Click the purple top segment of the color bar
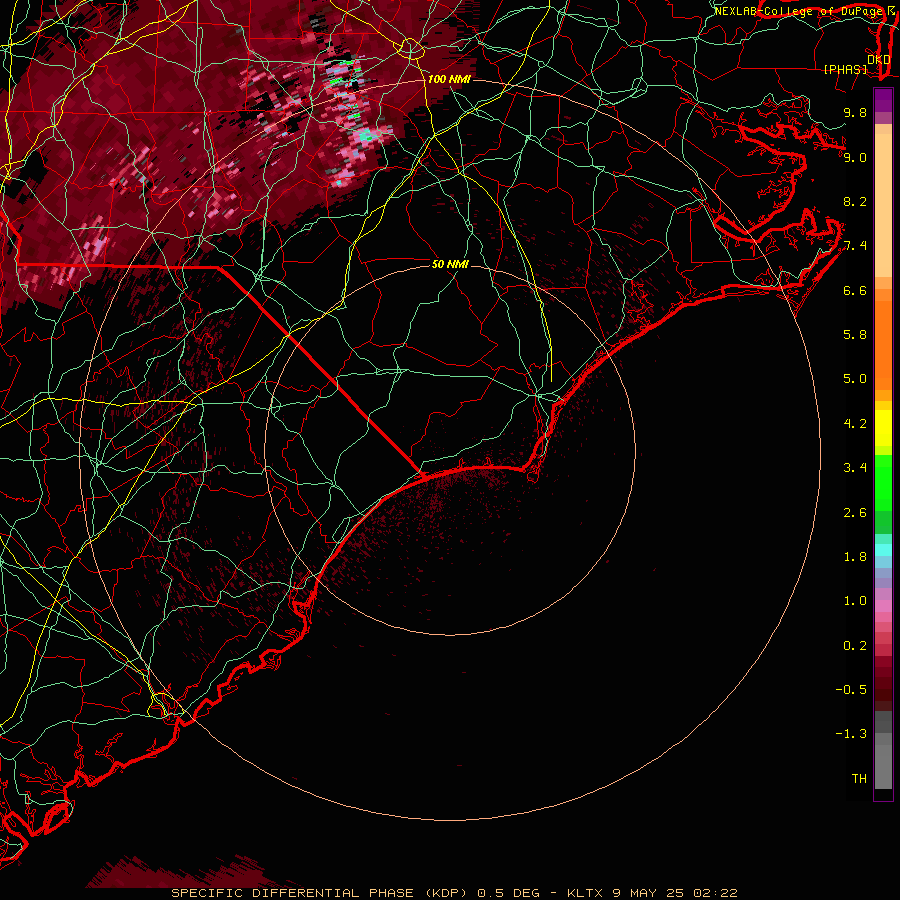Image resolution: width=900 pixels, height=900 pixels. tap(883, 100)
